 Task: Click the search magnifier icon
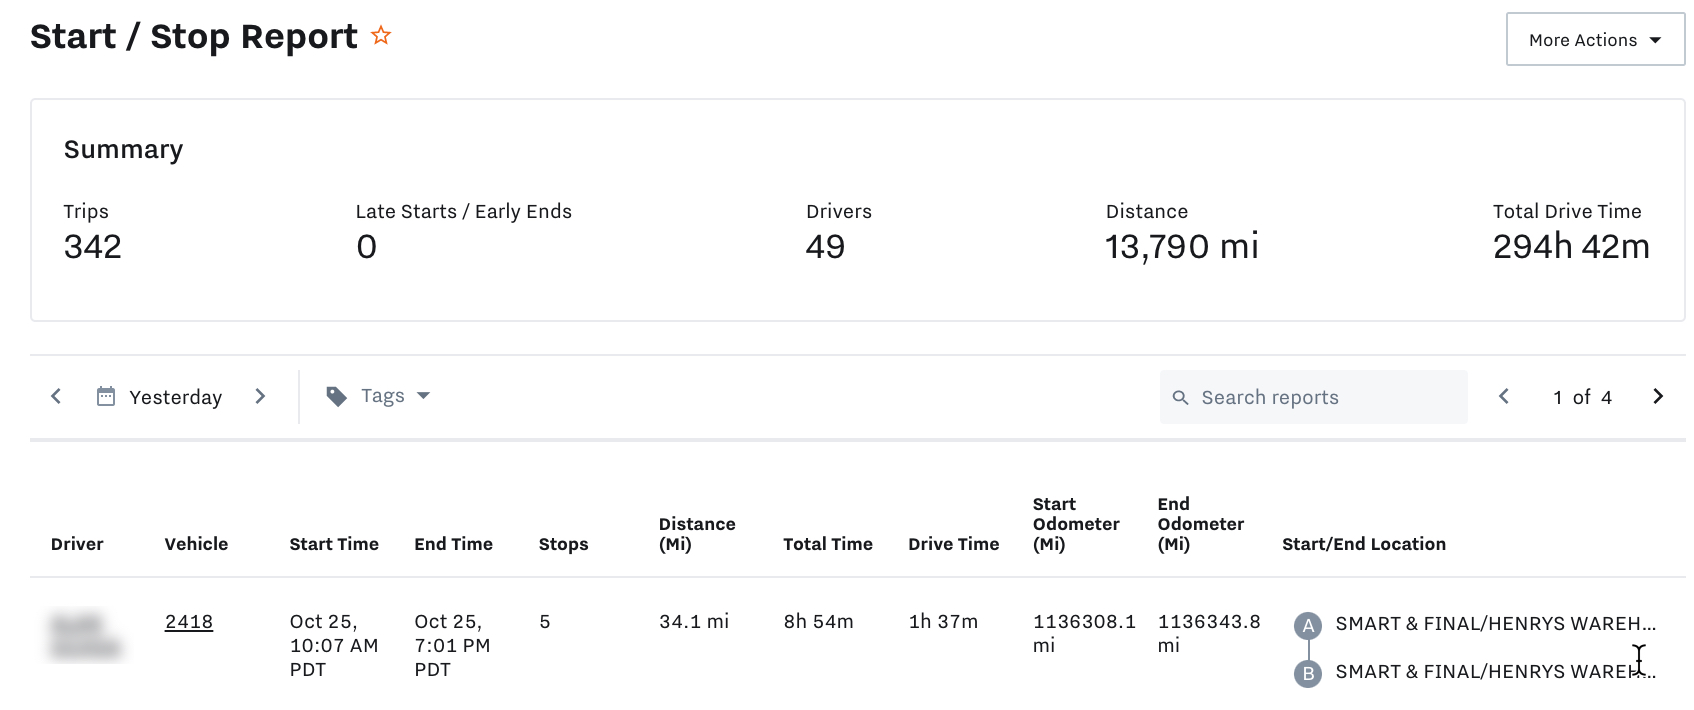tap(1180, 398)
